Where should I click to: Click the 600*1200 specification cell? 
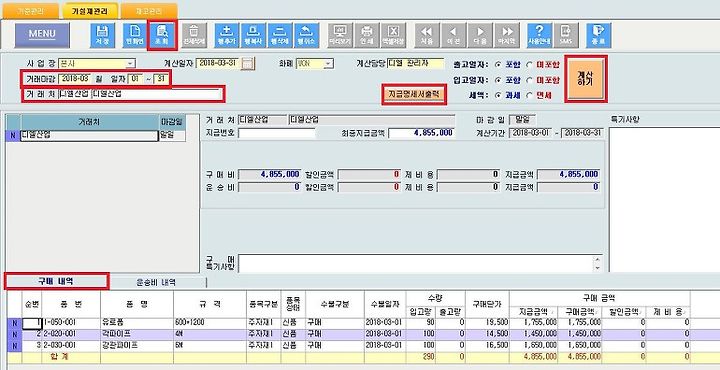[209, 323]
